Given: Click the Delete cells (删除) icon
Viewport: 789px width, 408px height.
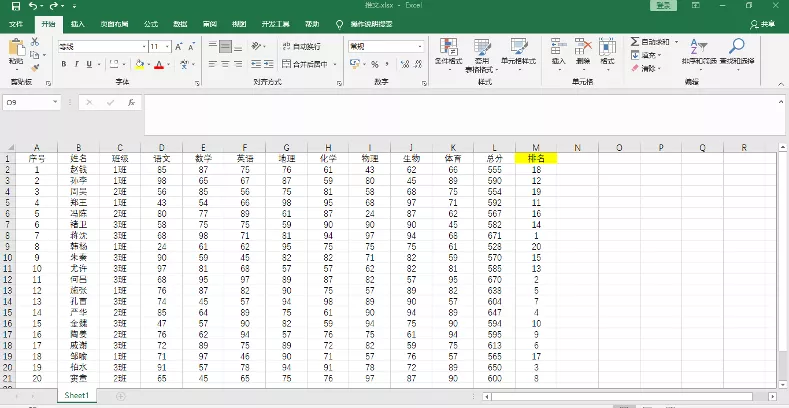Looking at the screenshot, I should pyautogui.click(x=583, y=52).
